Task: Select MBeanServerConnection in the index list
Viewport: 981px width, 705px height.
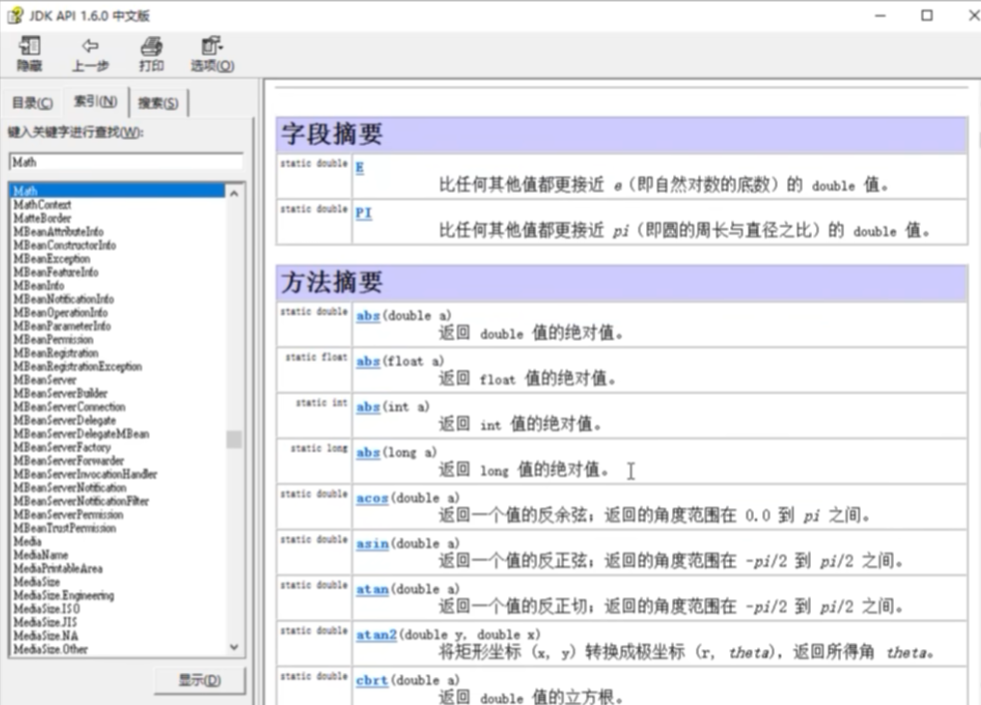Action: 69,407
